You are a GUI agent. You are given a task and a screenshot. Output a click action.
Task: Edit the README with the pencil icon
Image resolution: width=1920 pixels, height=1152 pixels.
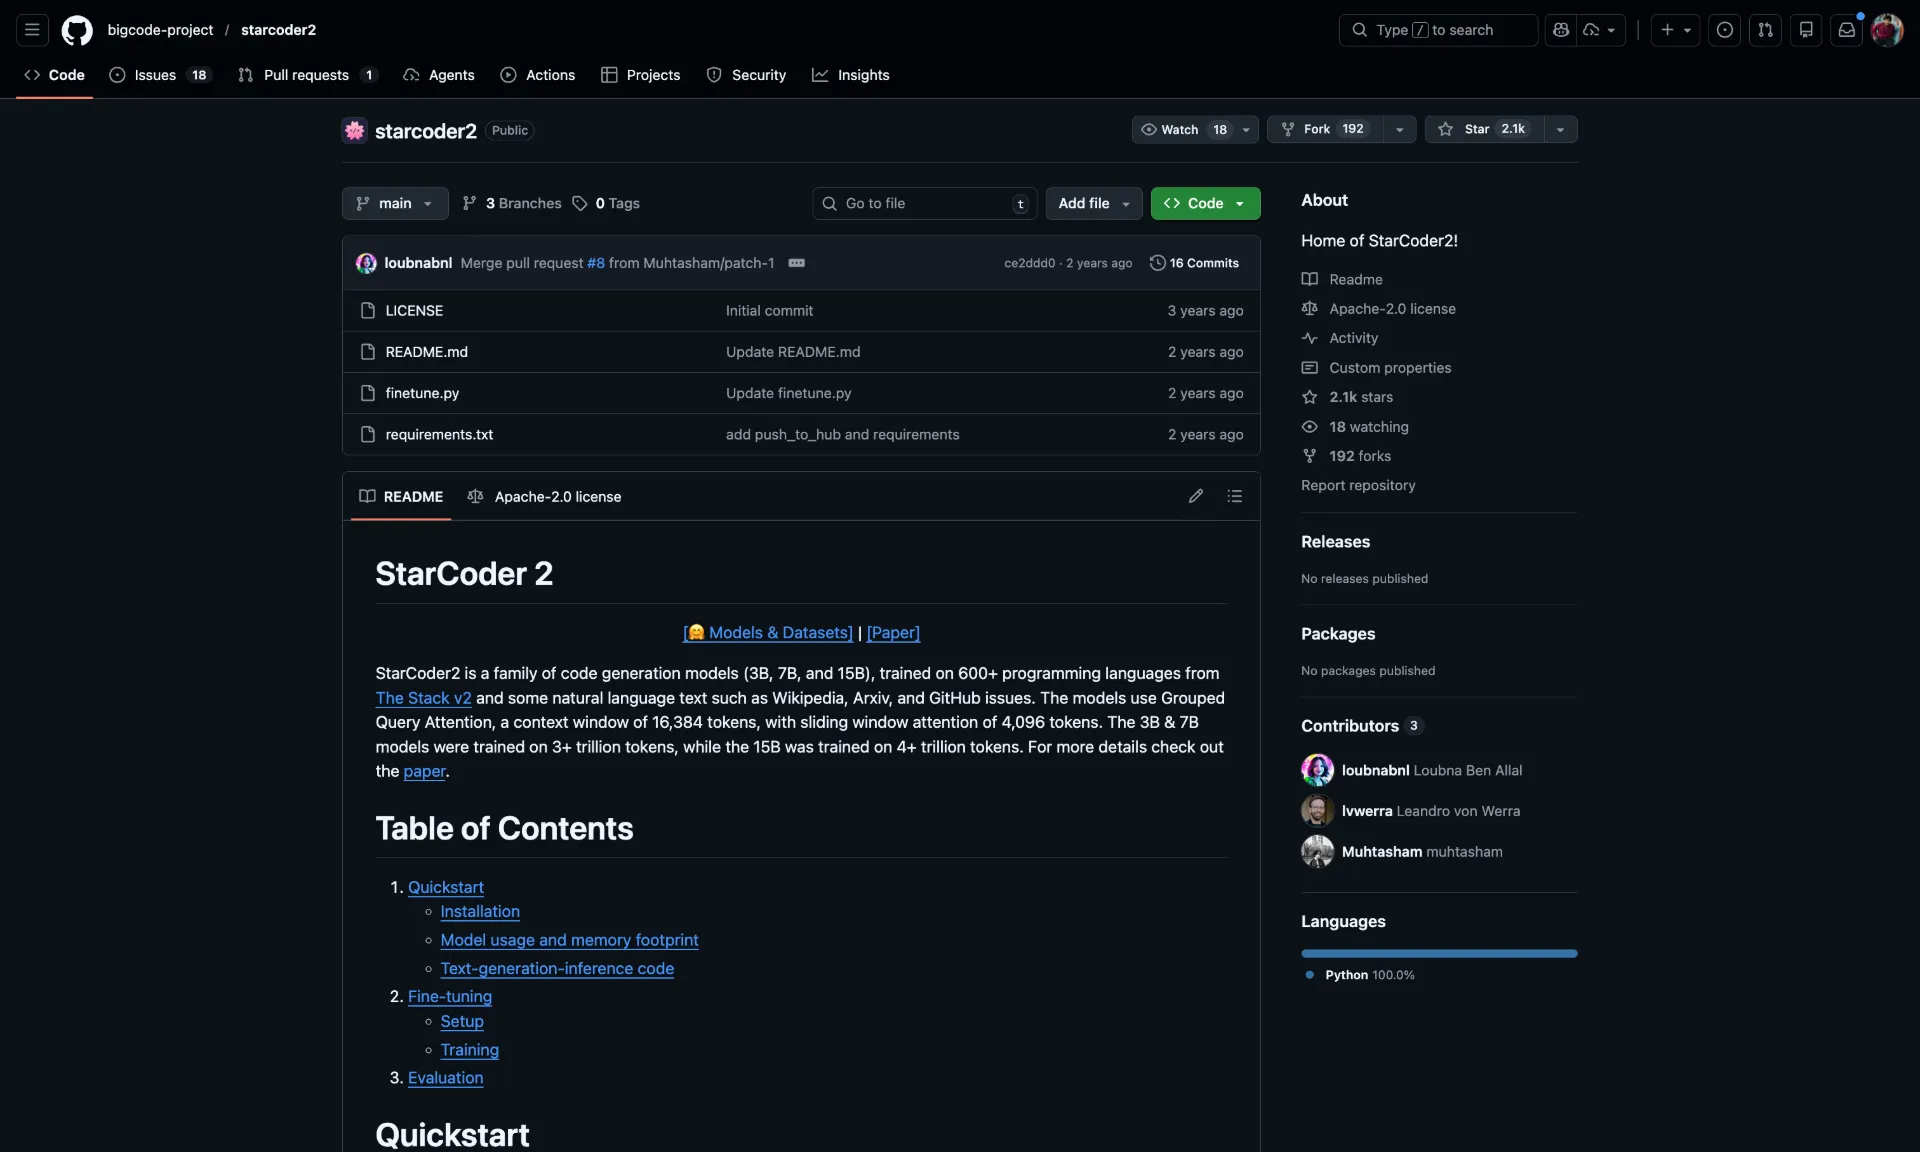(1196, 496)
